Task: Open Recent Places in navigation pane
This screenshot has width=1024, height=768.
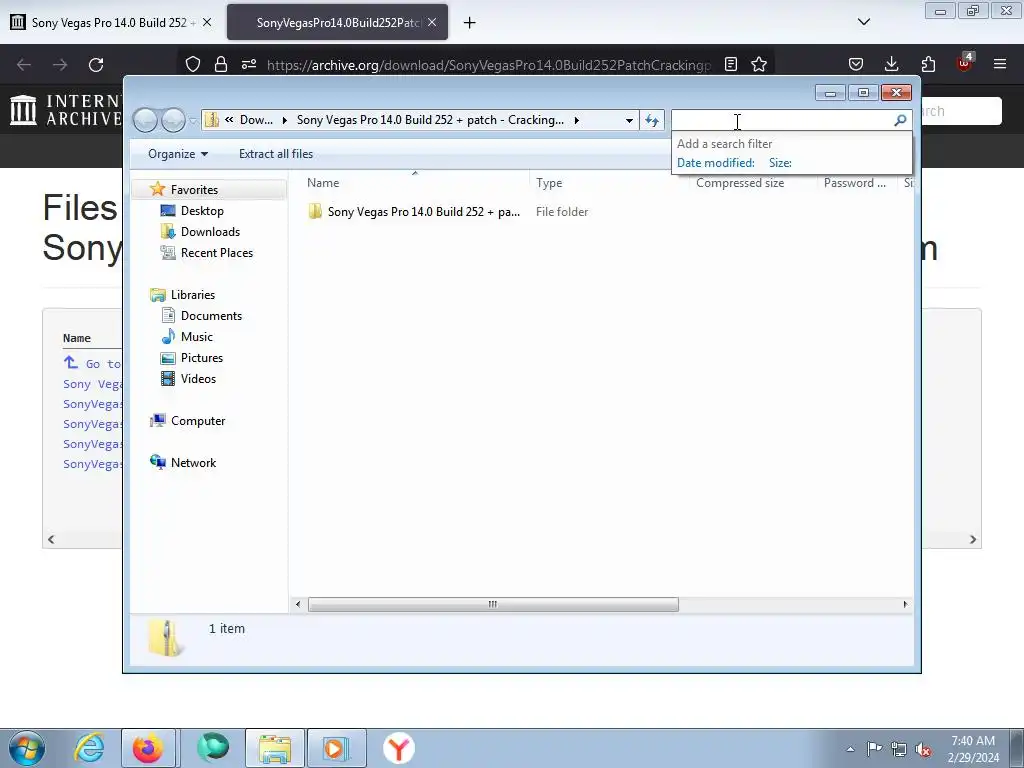Action: pyautogui.click(x=216, y=253)
